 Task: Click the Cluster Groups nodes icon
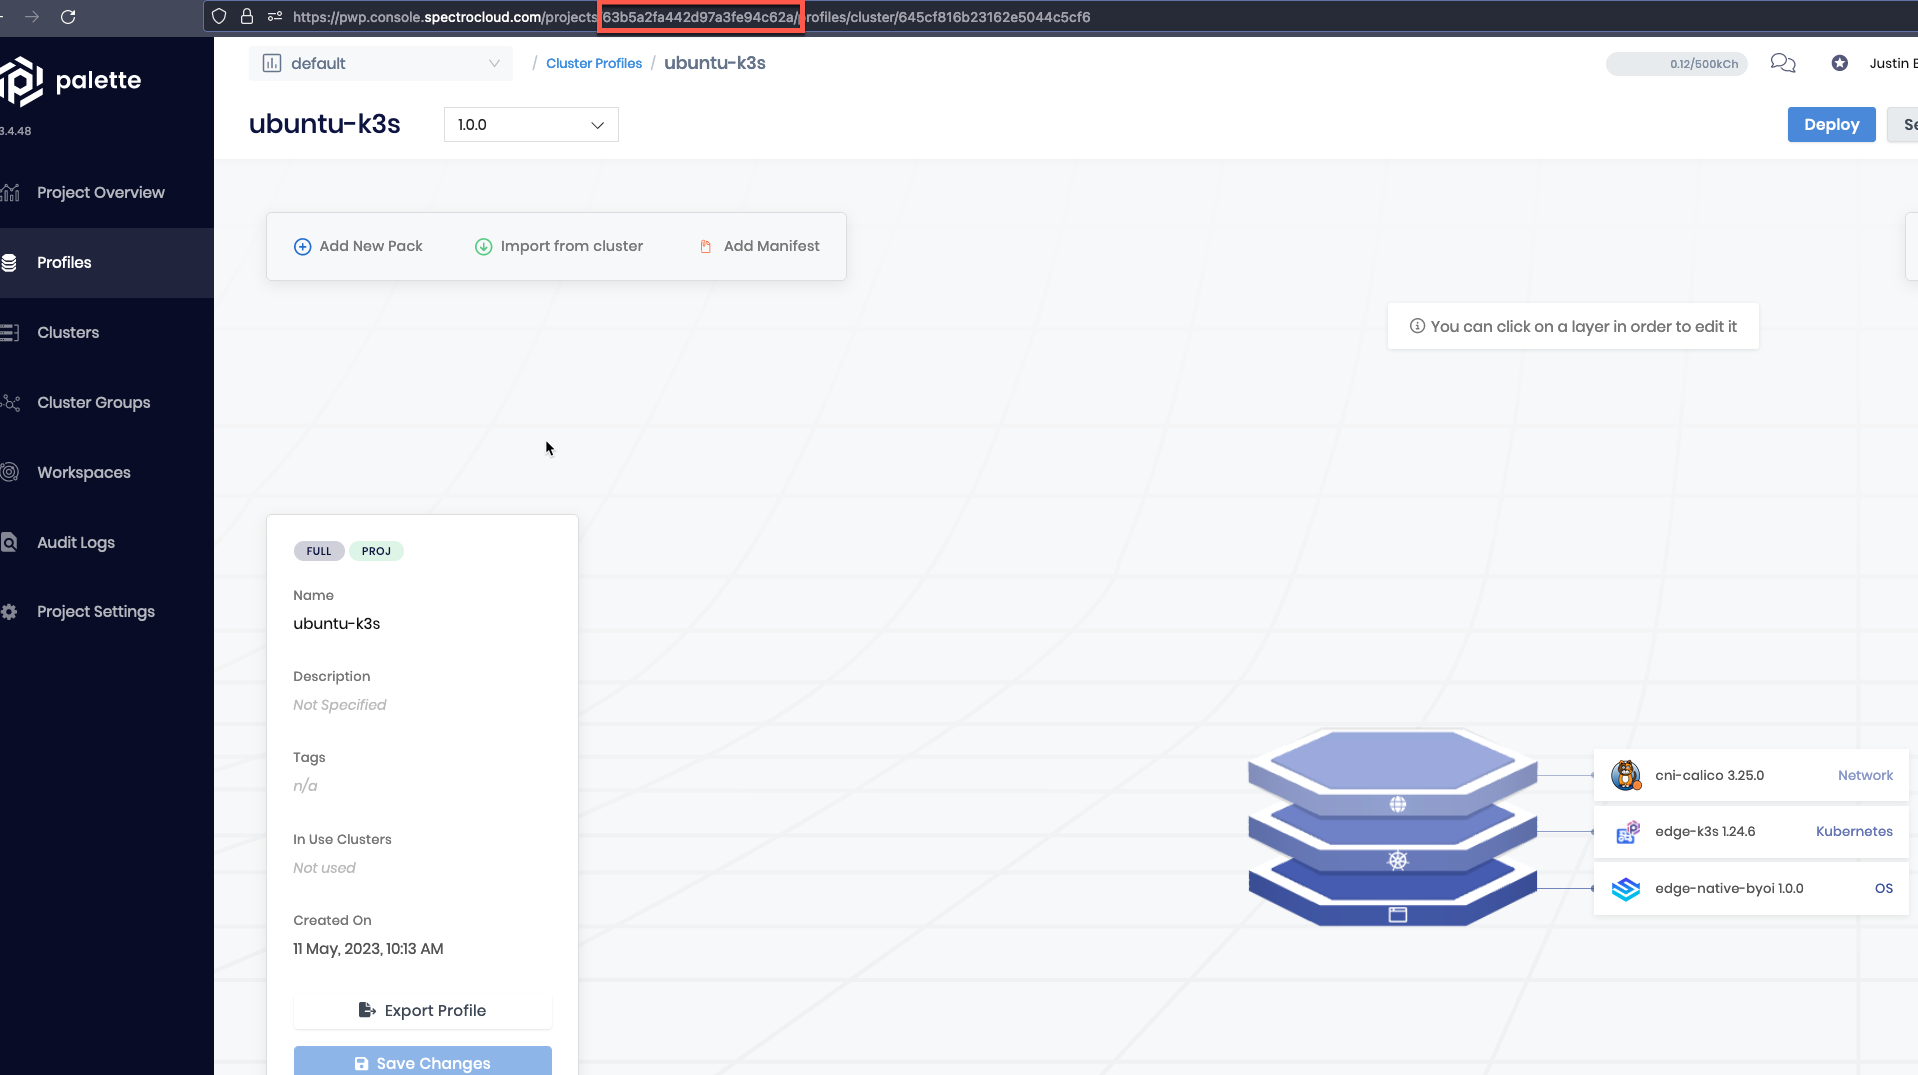click(10, 402)
